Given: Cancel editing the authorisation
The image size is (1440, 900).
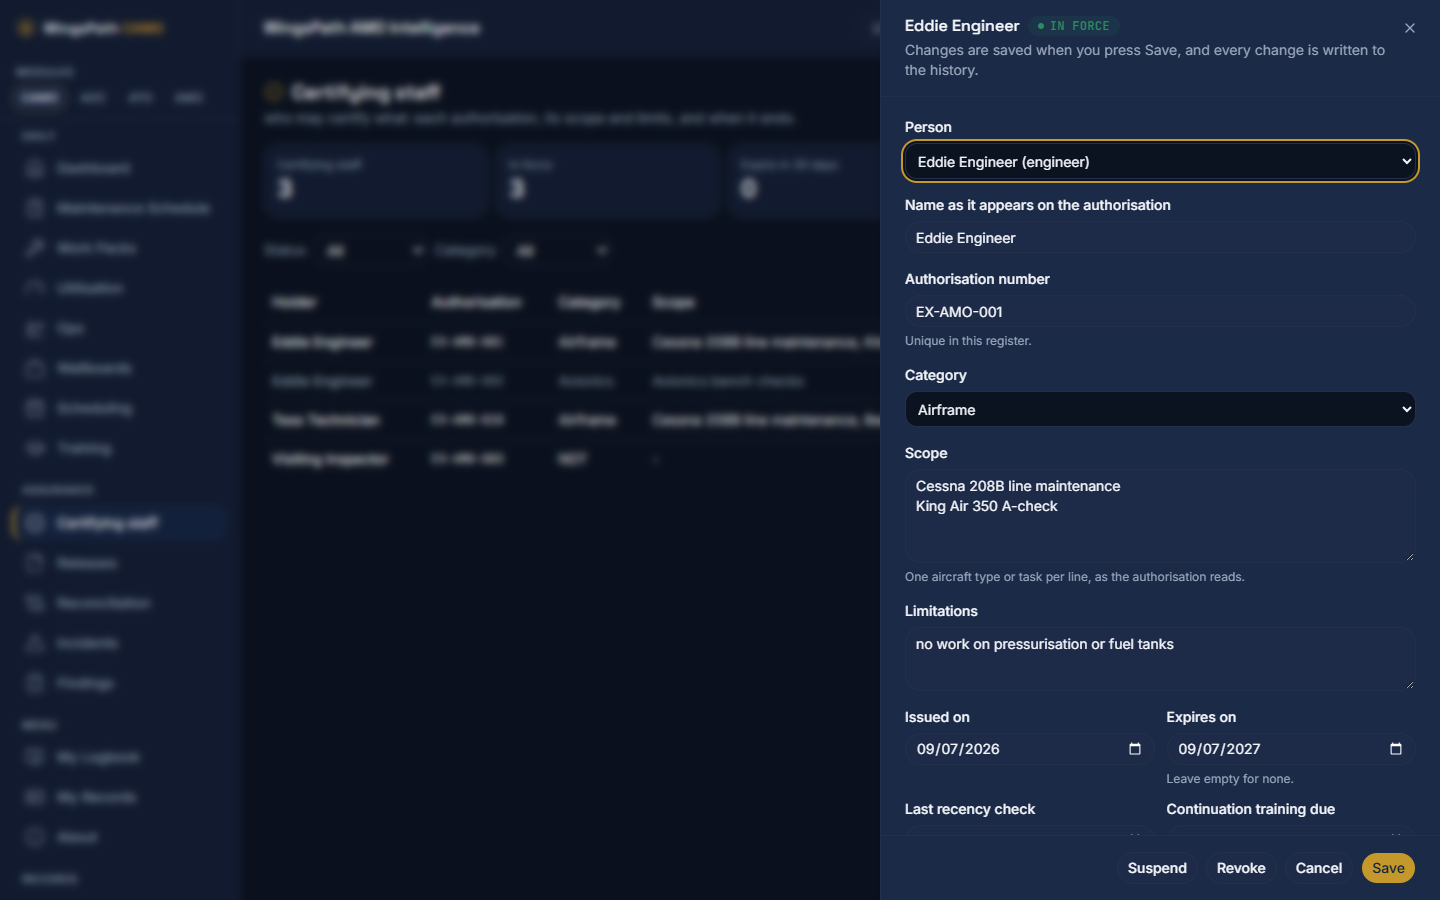Looking at the screenshot, I should tap(1319, 868).
